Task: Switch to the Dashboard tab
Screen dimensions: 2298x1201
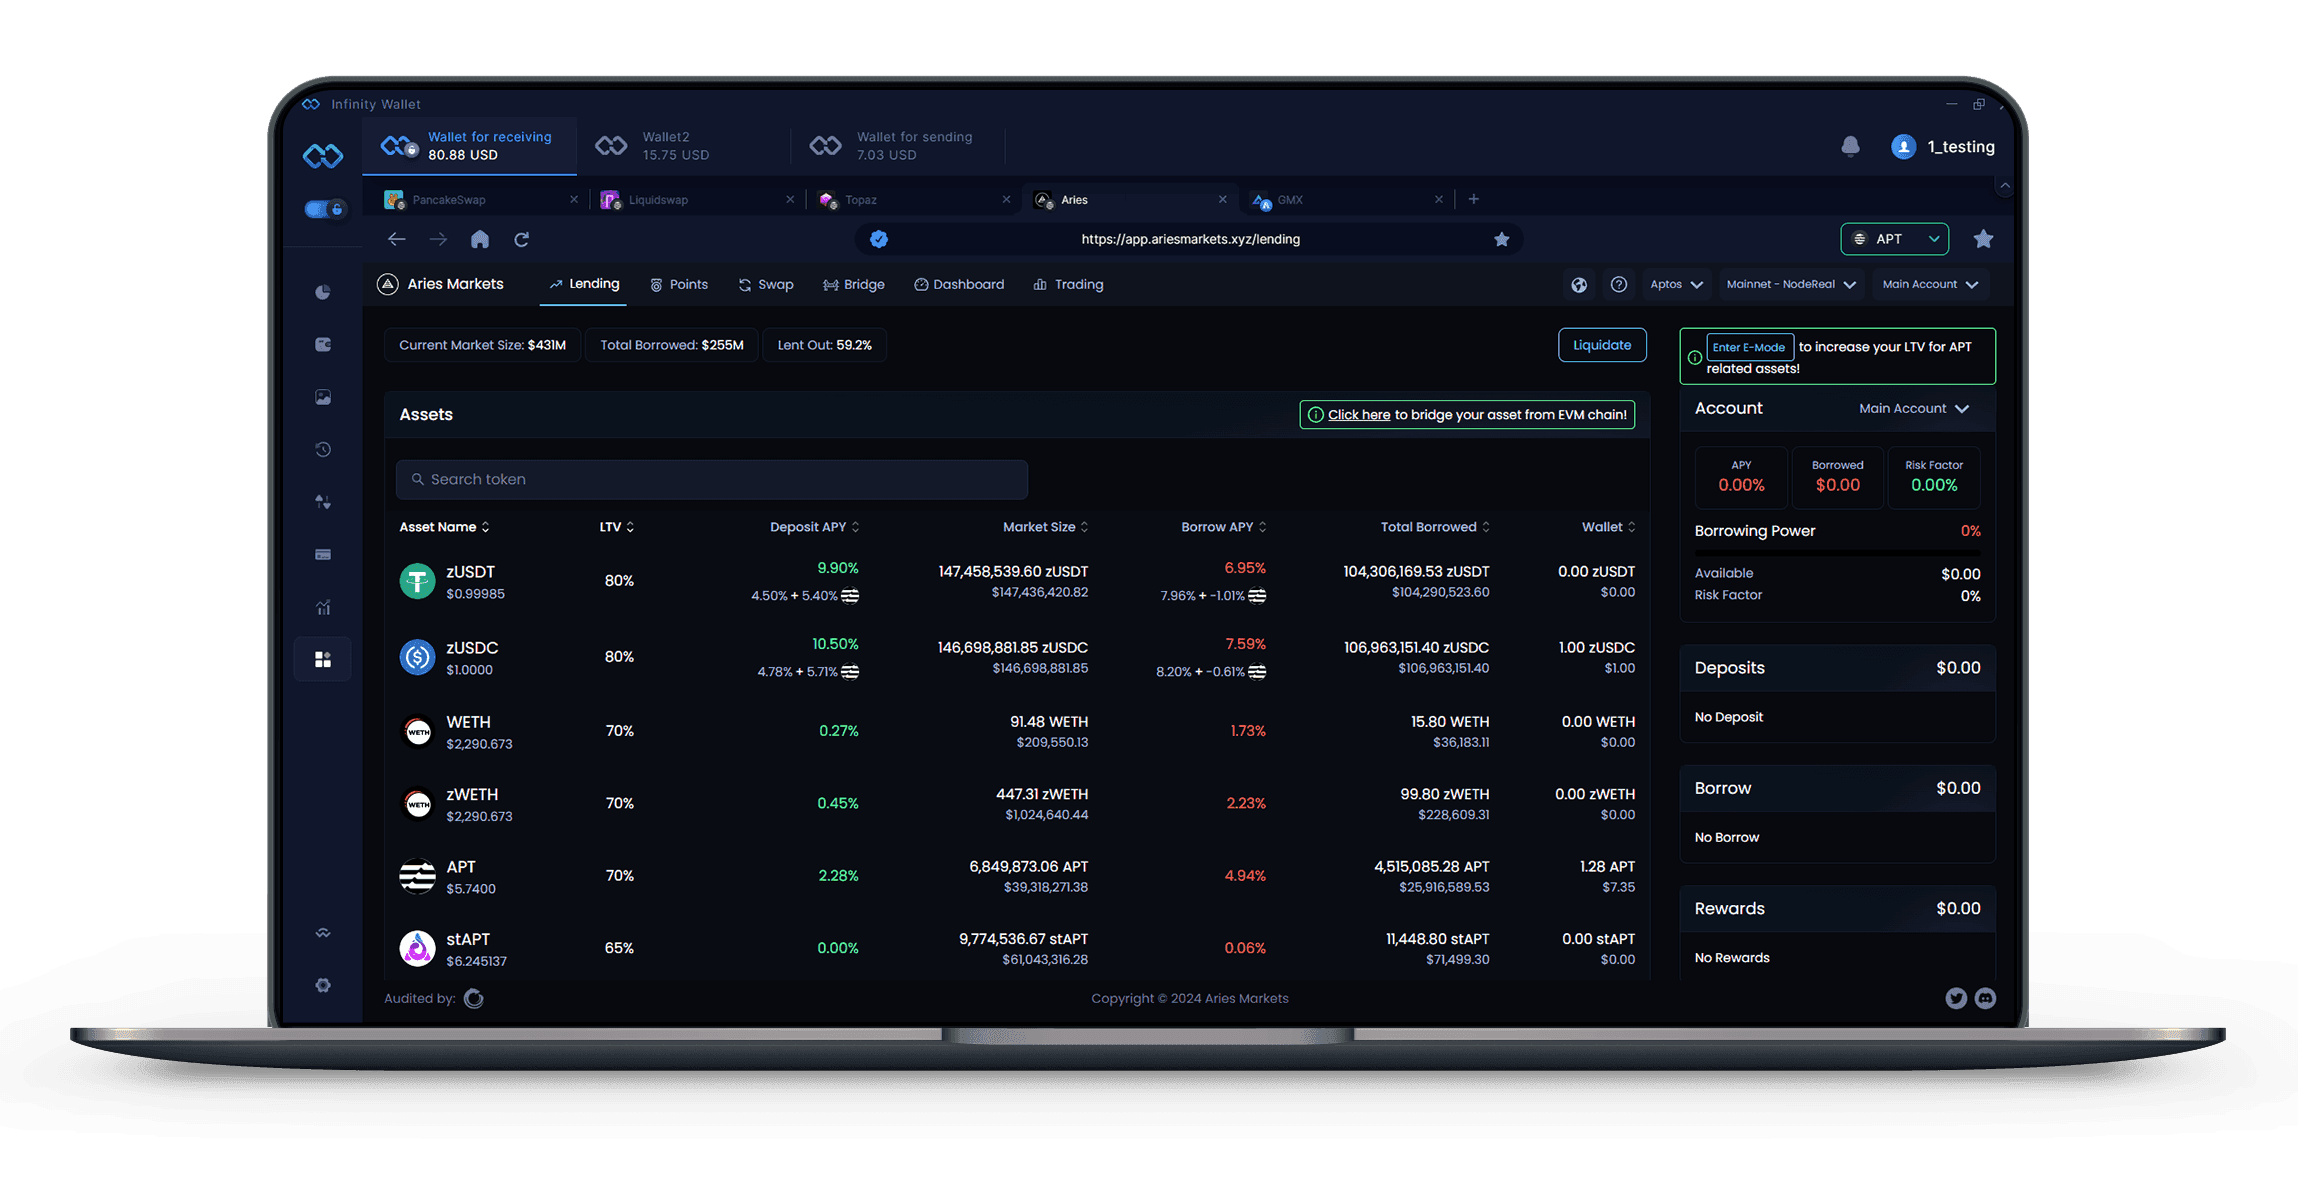Action: click(959, 285)
